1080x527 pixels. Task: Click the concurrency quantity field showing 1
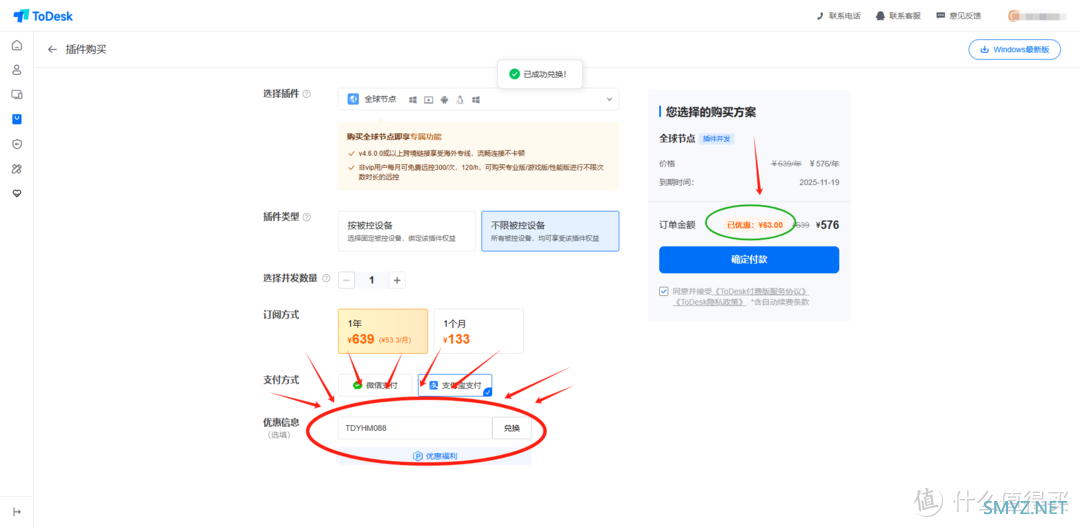[372, 280]
